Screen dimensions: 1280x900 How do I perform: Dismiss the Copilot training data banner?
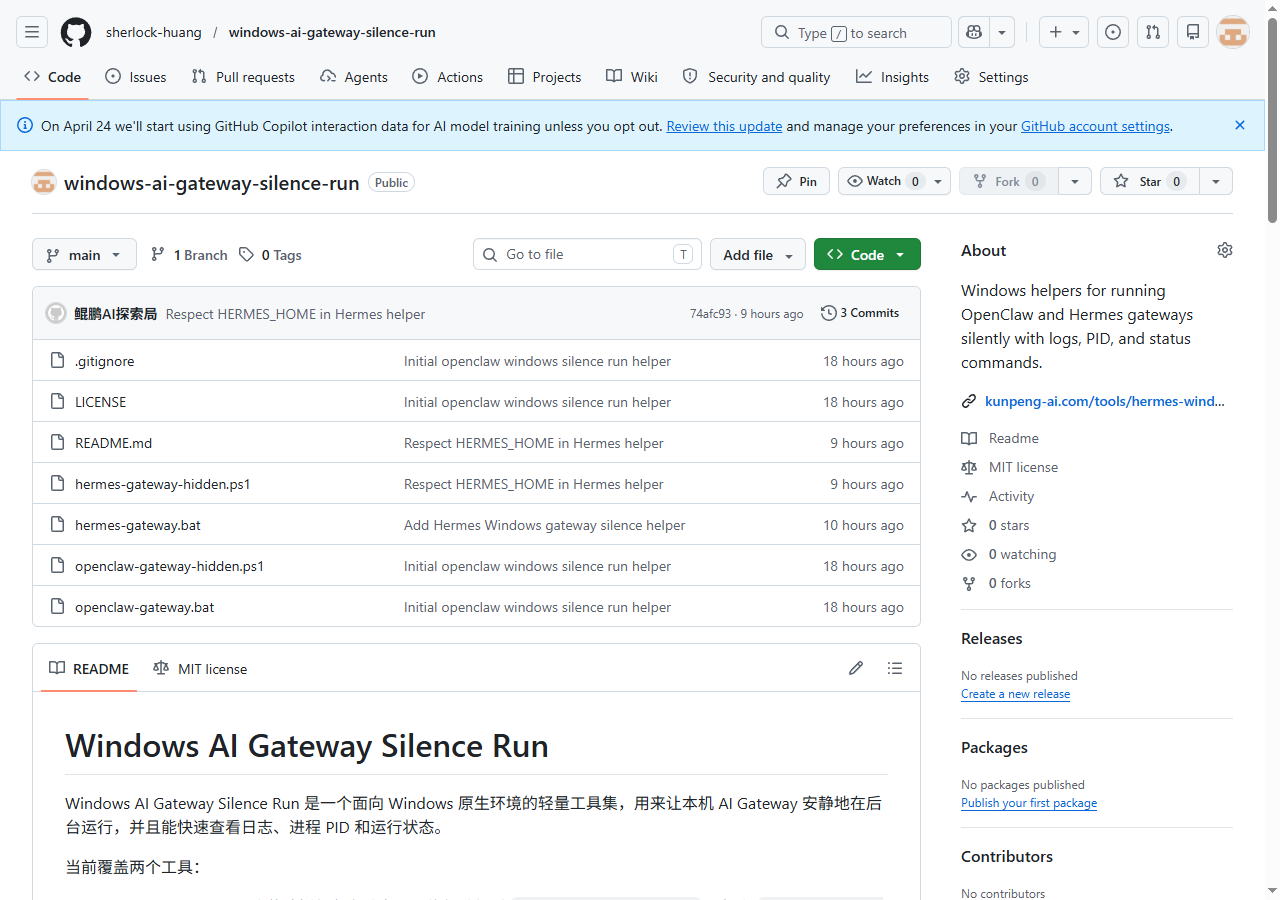click(x=1240, y=125)
